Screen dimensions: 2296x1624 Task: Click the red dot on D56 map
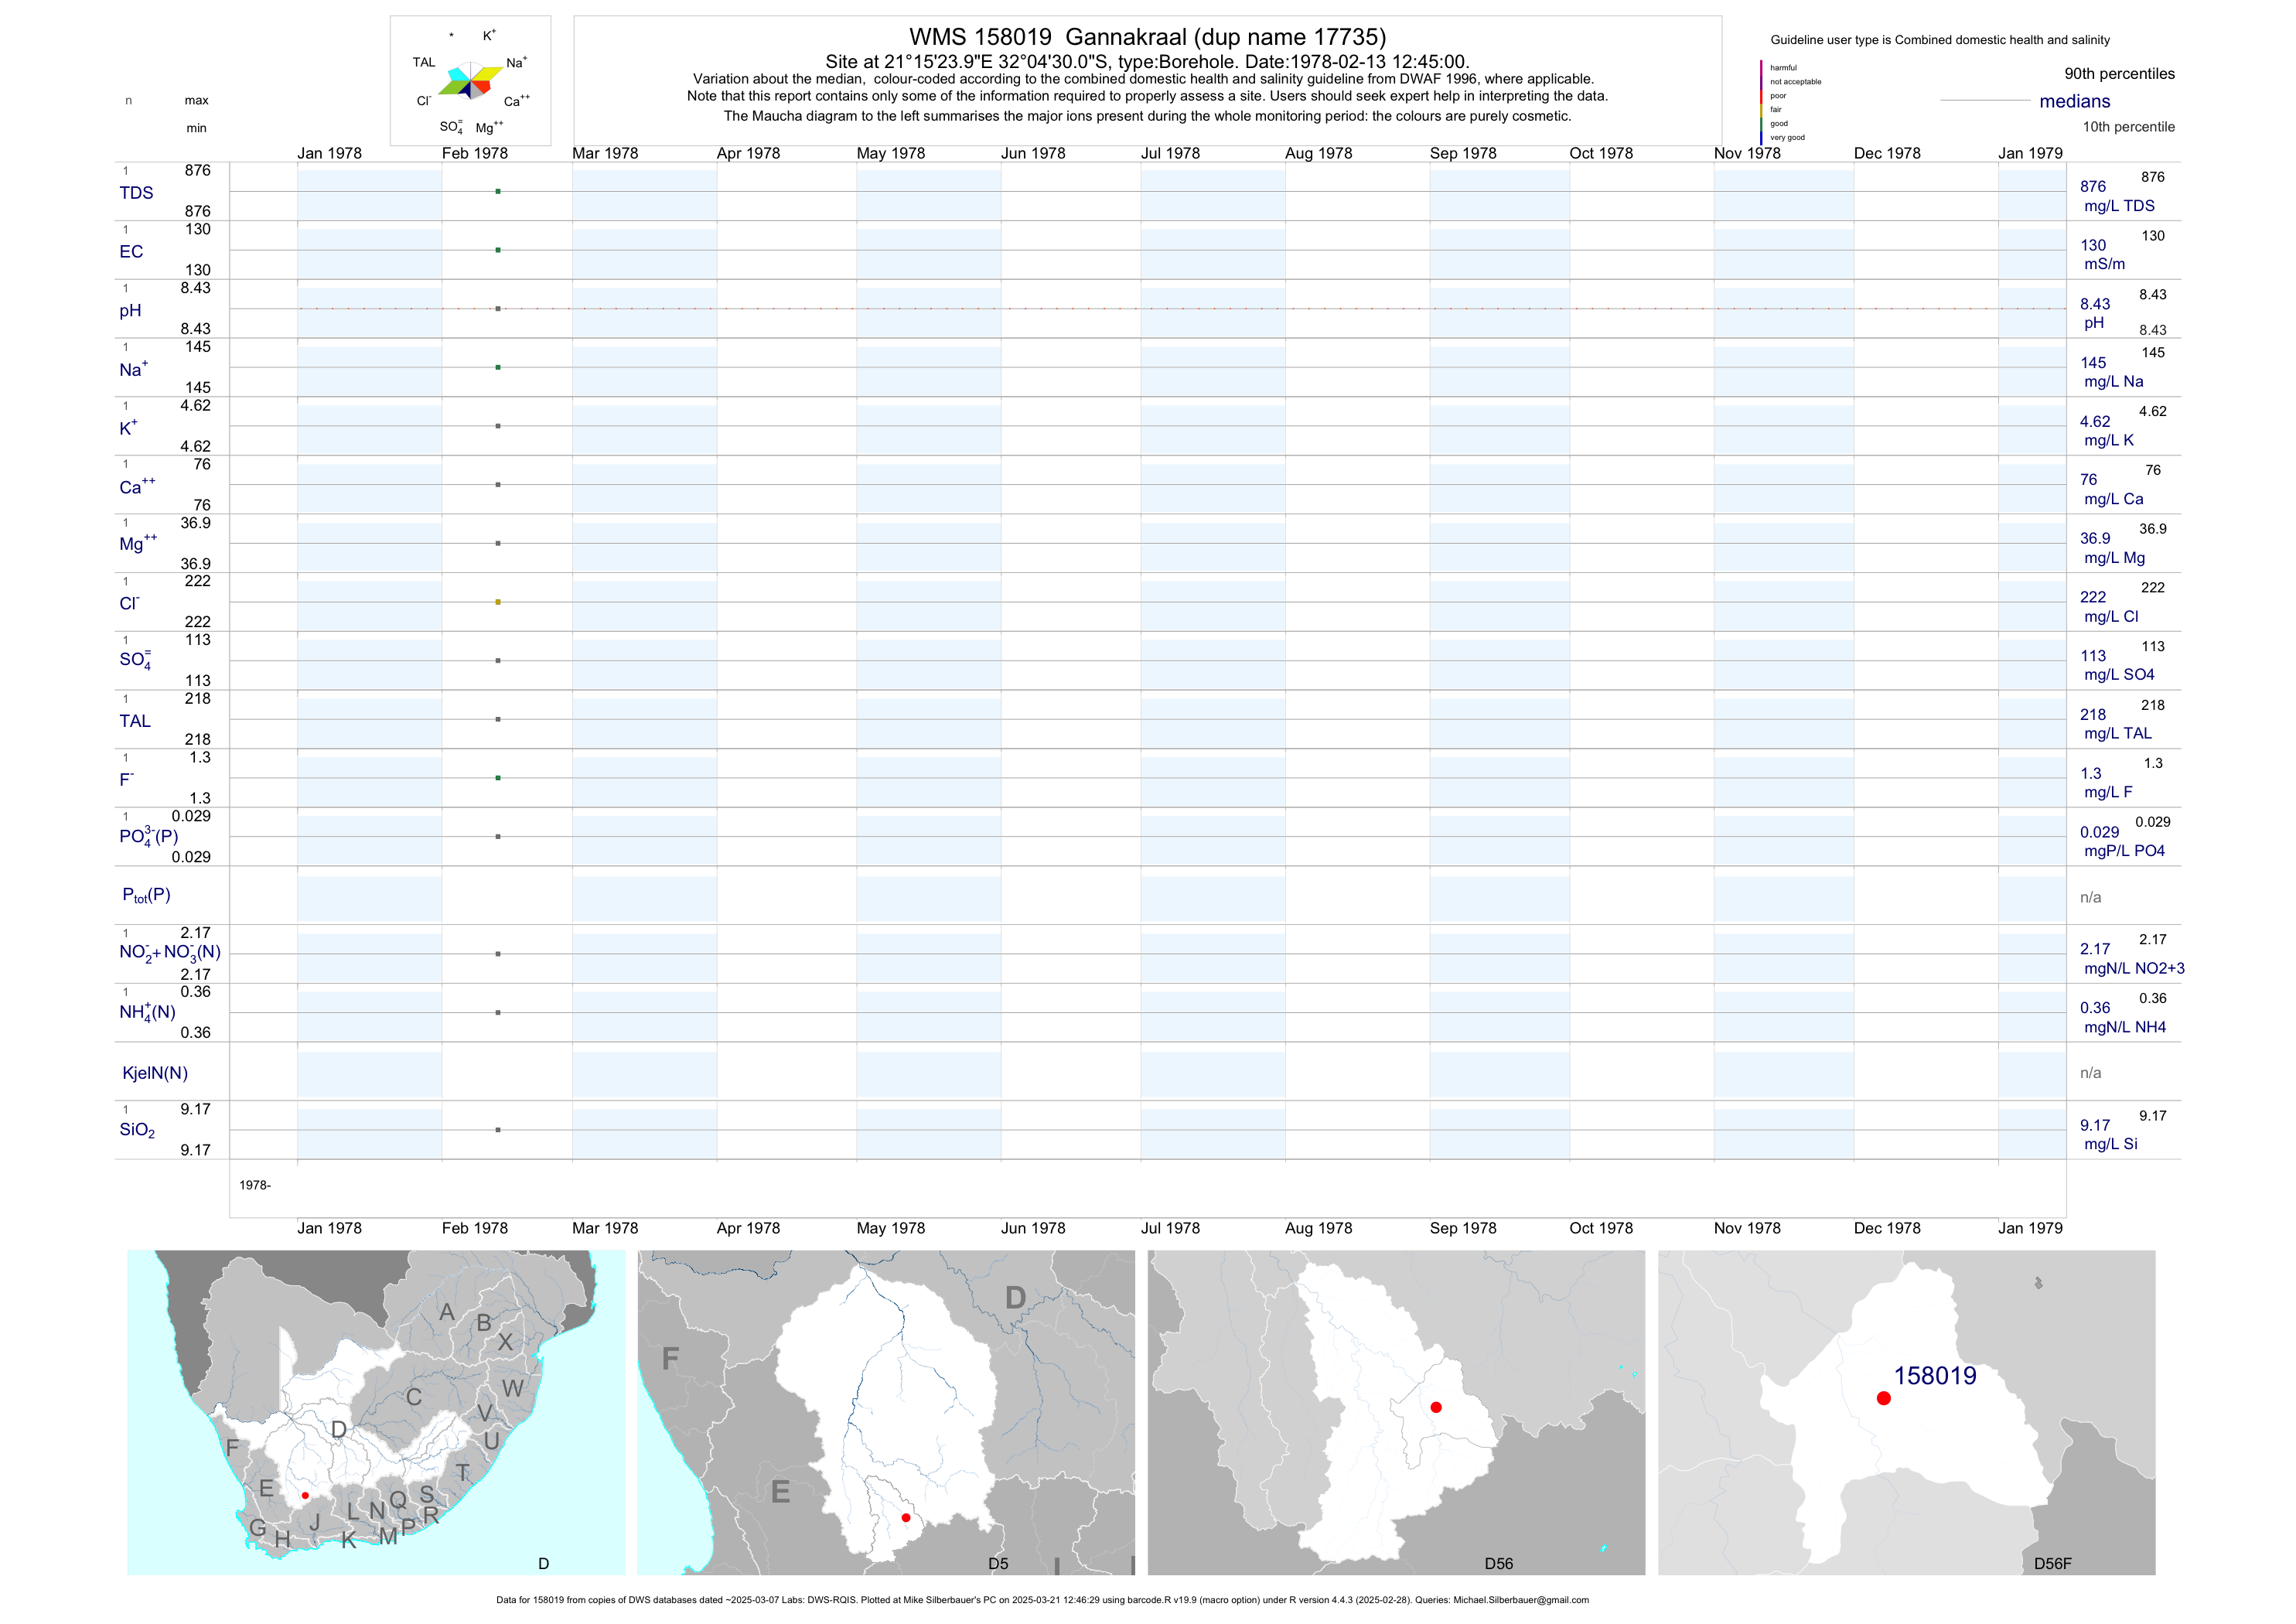(x=1436, y=1407)
